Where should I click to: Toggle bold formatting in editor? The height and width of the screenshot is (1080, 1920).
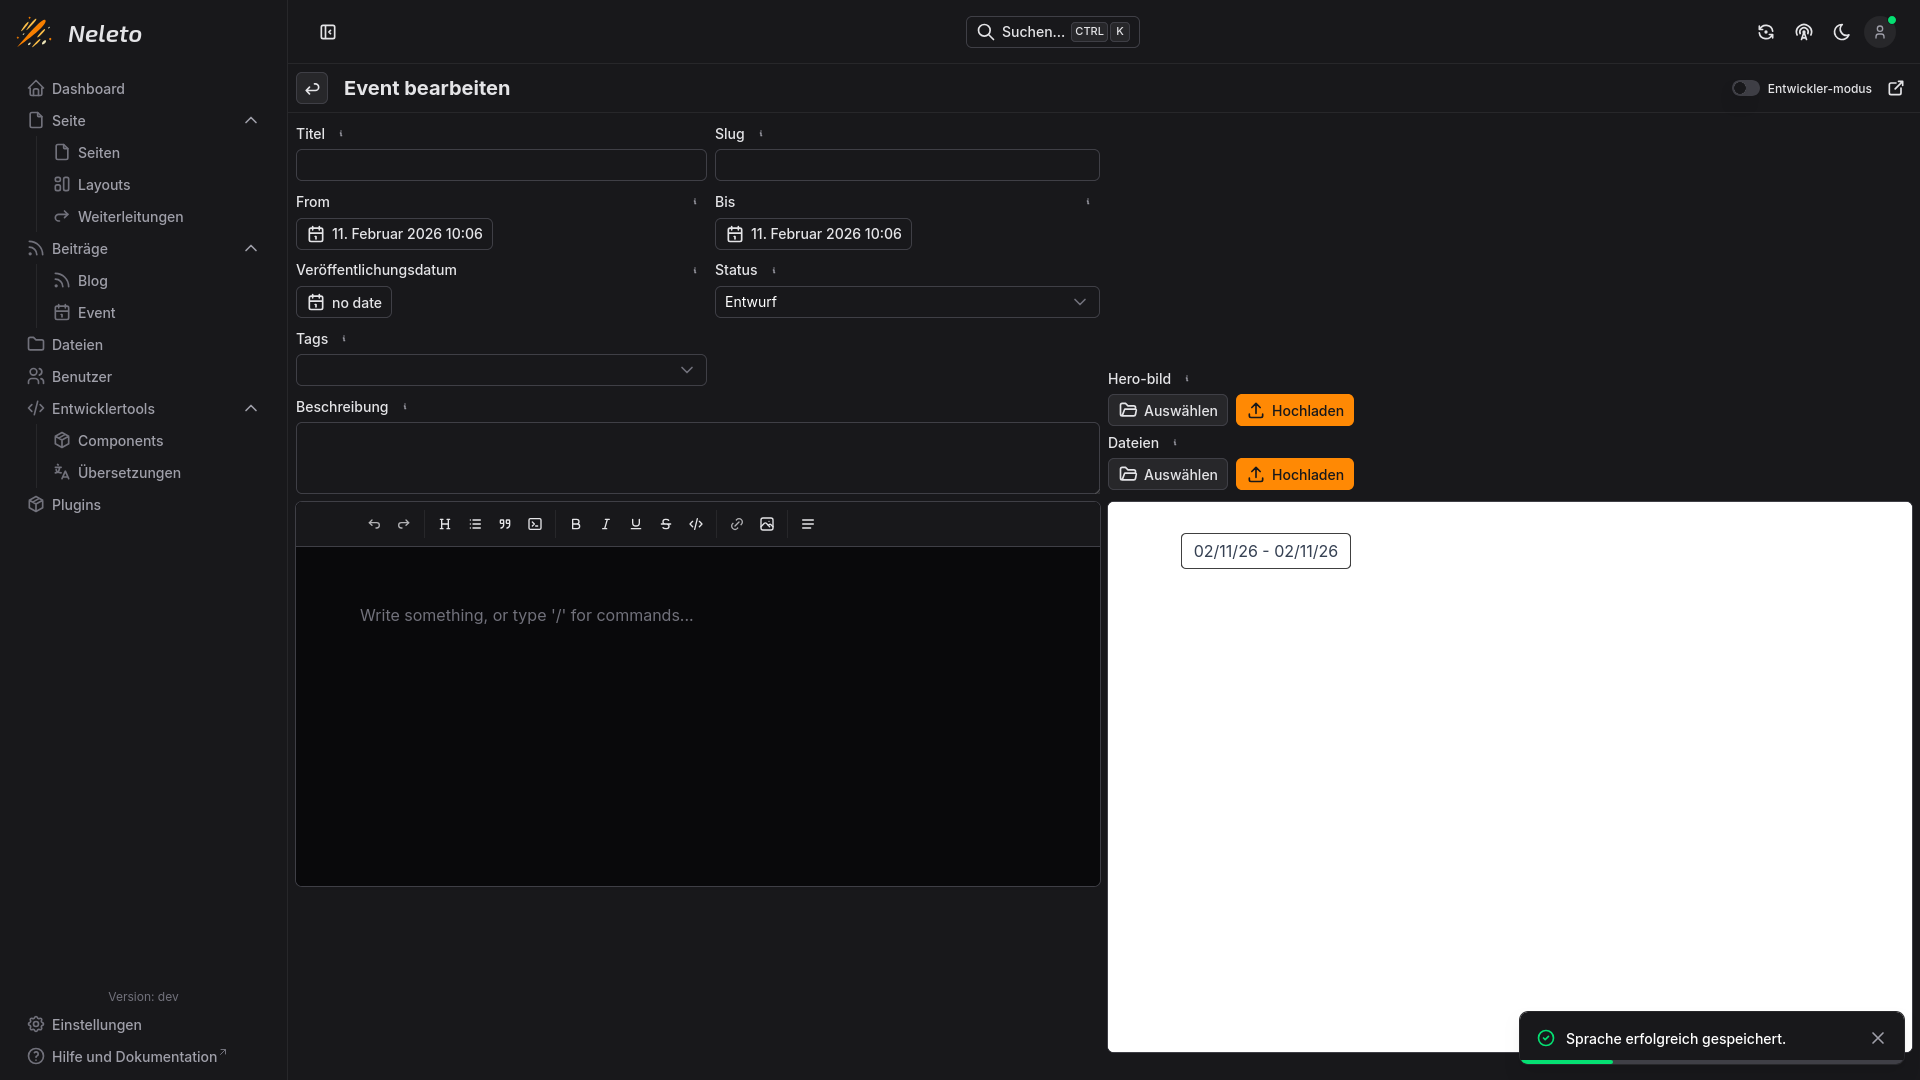point(576,524)
